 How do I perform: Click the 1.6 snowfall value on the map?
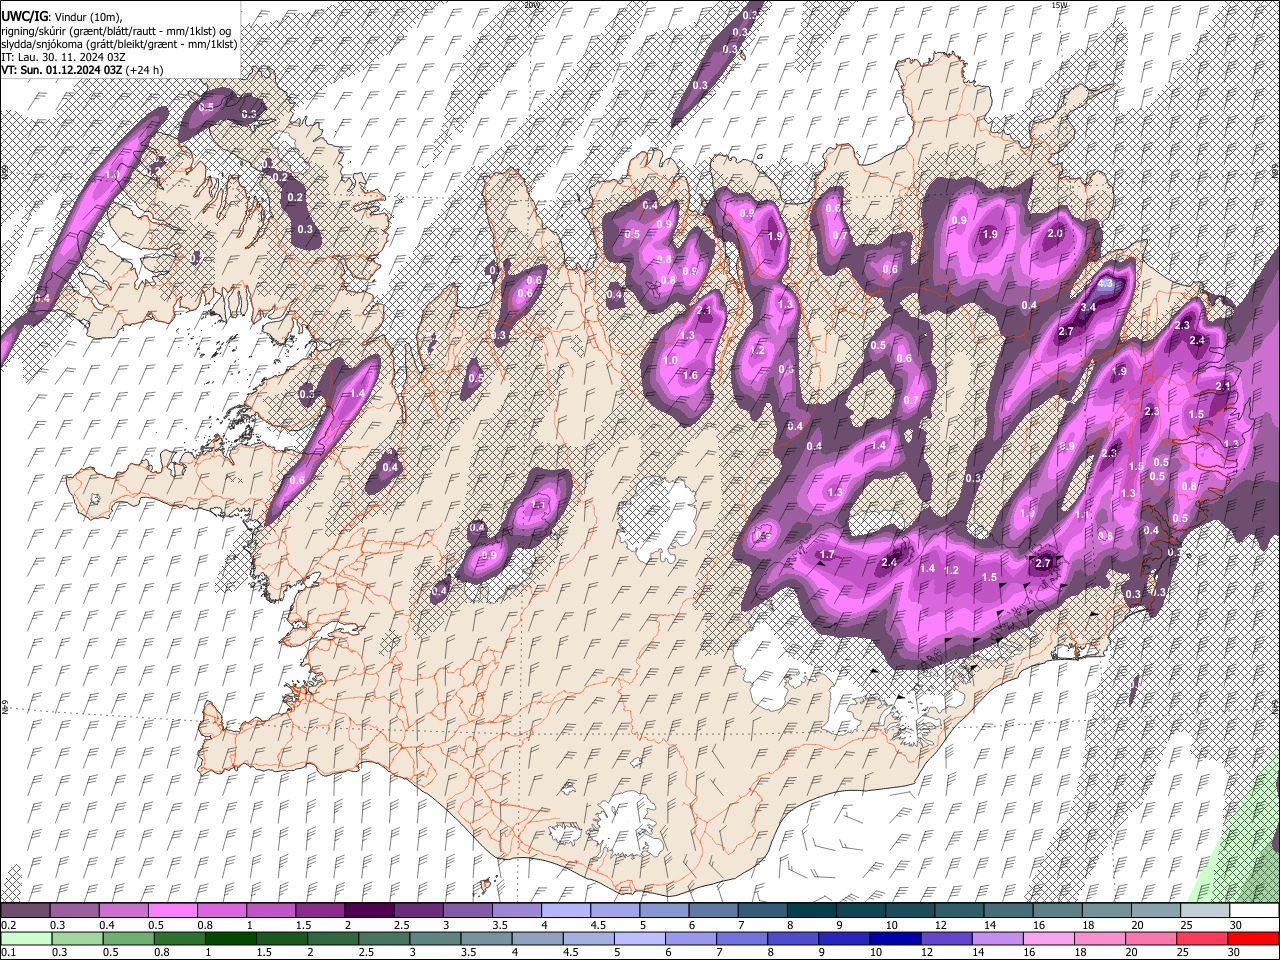[690, 375]
